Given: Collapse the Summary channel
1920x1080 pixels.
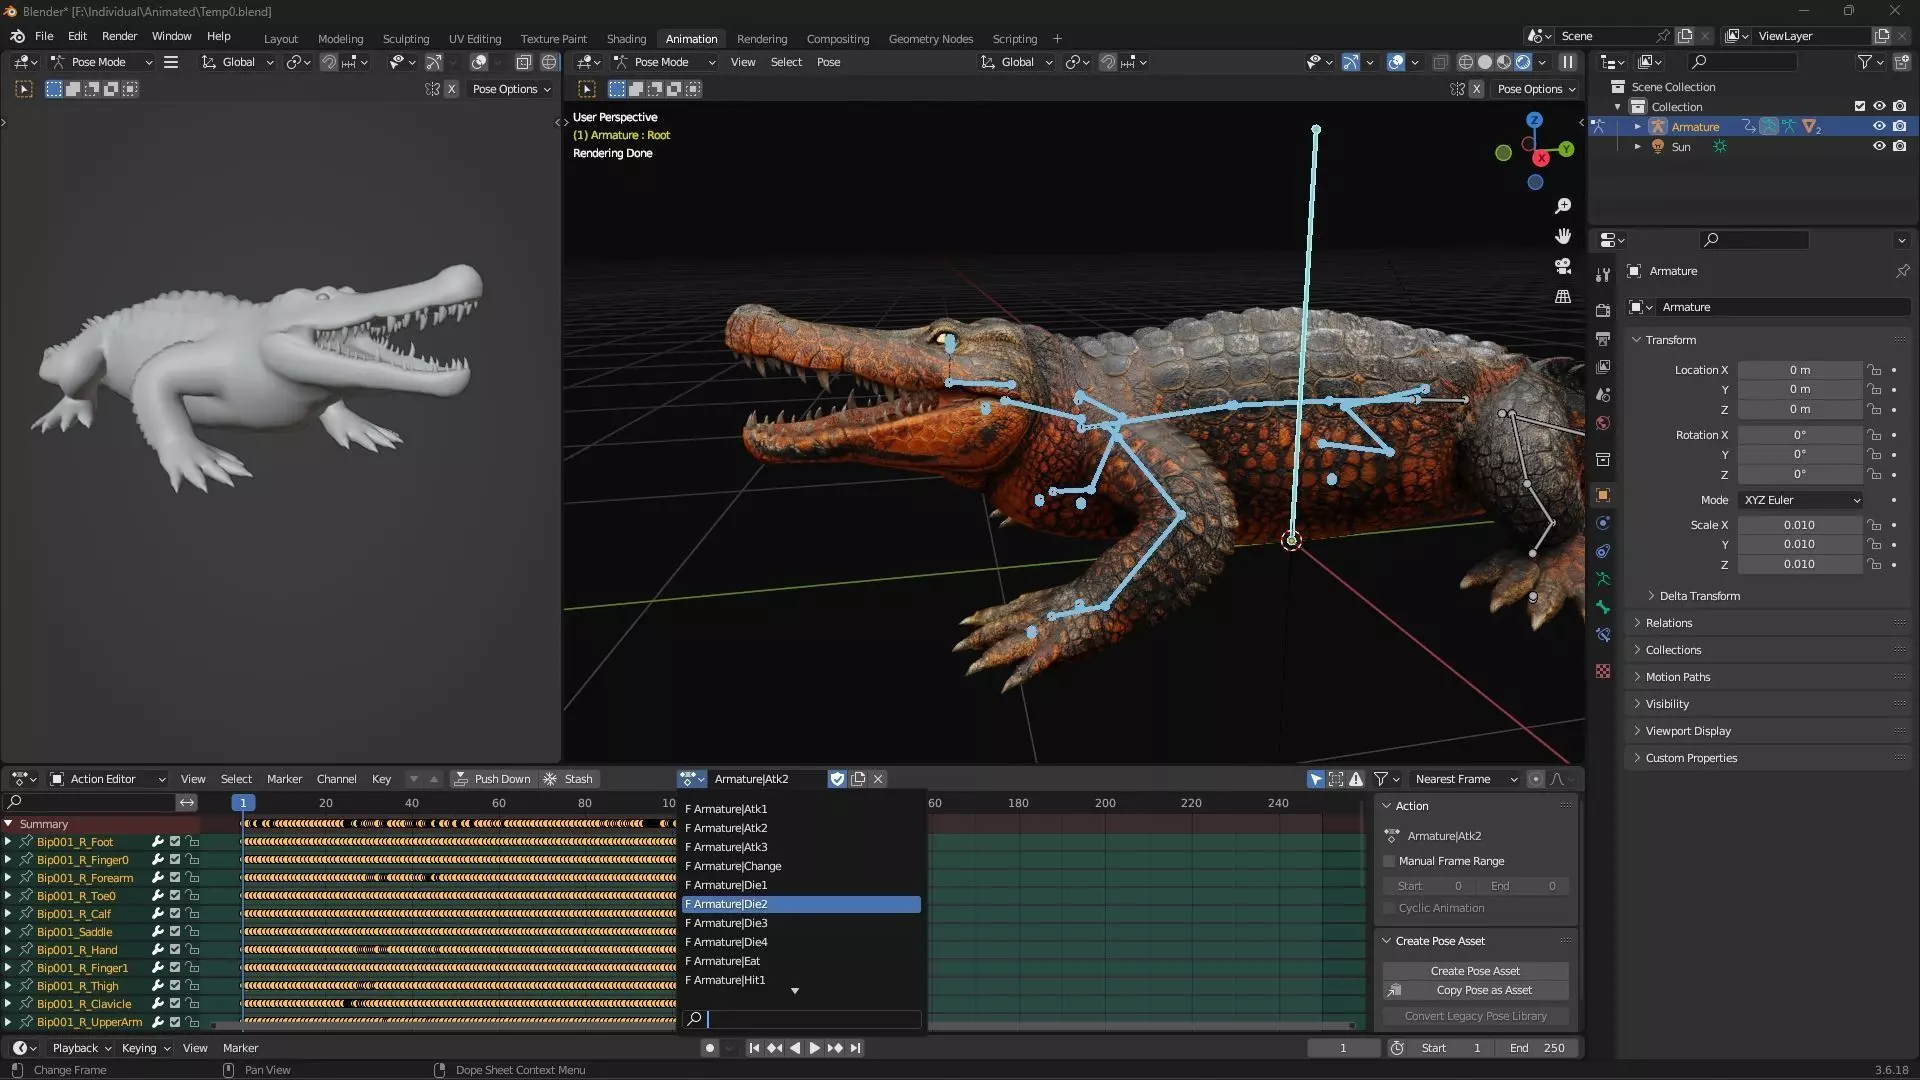Looking at the screenshot, I should click(8, 824).
